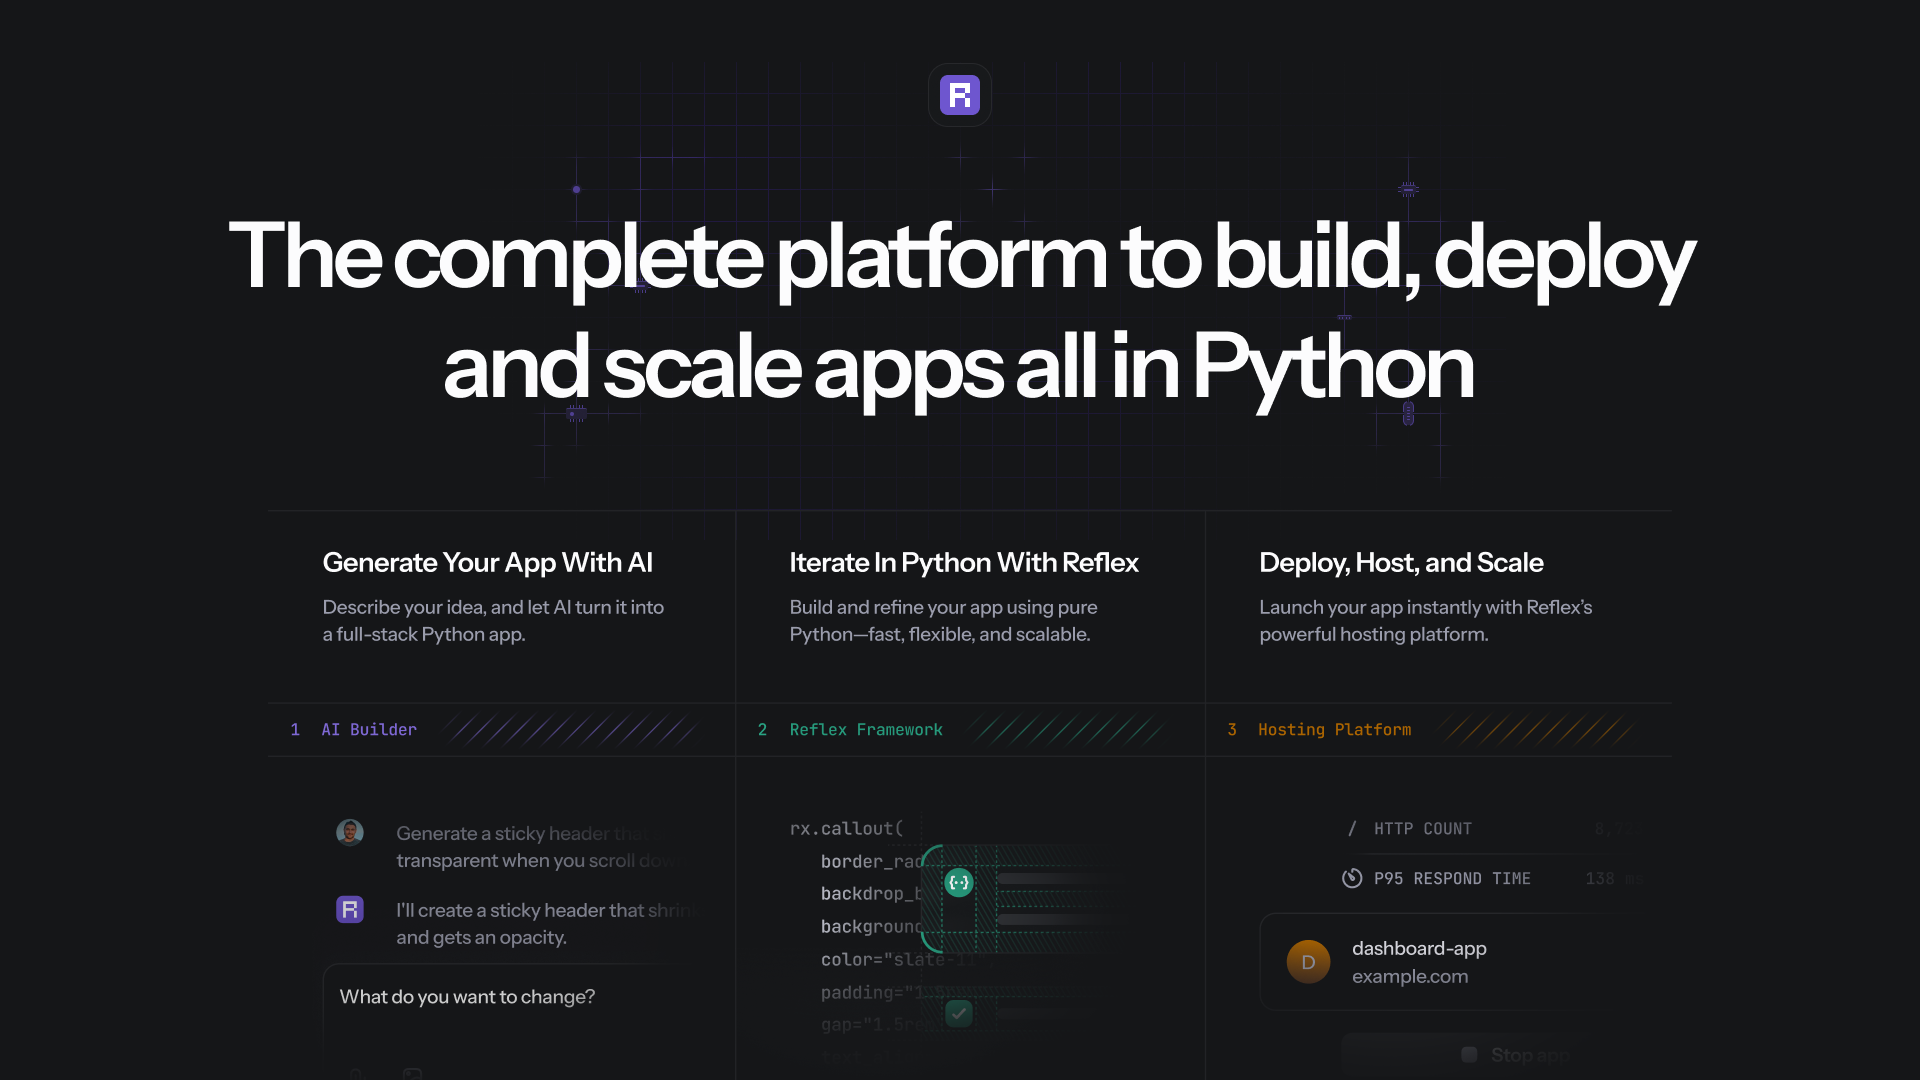Select the purple Reflex AI assistant avatar
Screen dimensions: 1920x1080
(x=350, y=910)
